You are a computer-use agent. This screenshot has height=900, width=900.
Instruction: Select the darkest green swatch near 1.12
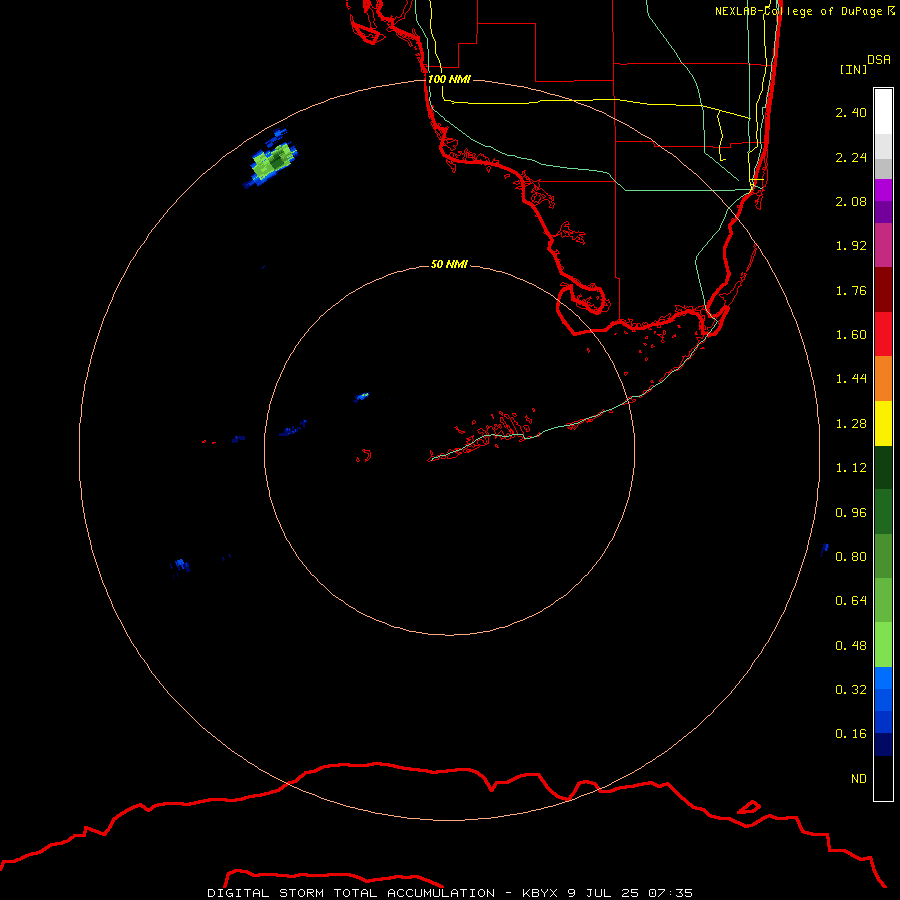(883, 468)
